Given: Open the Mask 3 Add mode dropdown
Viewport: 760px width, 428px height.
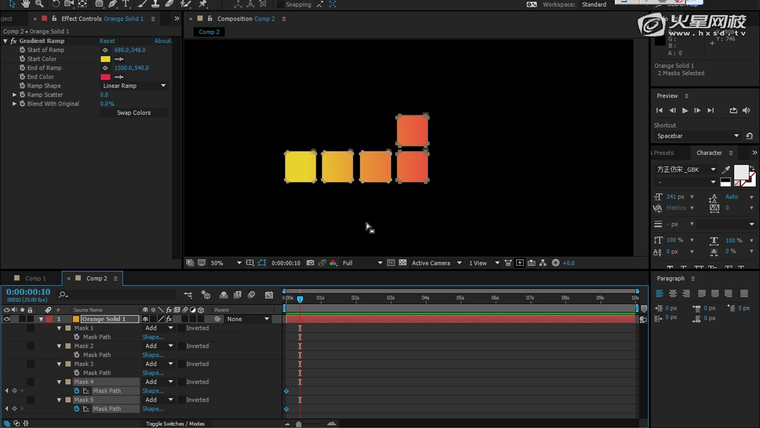Looking at the screenshot, I should pyautogui.click(x=157, y=364).
